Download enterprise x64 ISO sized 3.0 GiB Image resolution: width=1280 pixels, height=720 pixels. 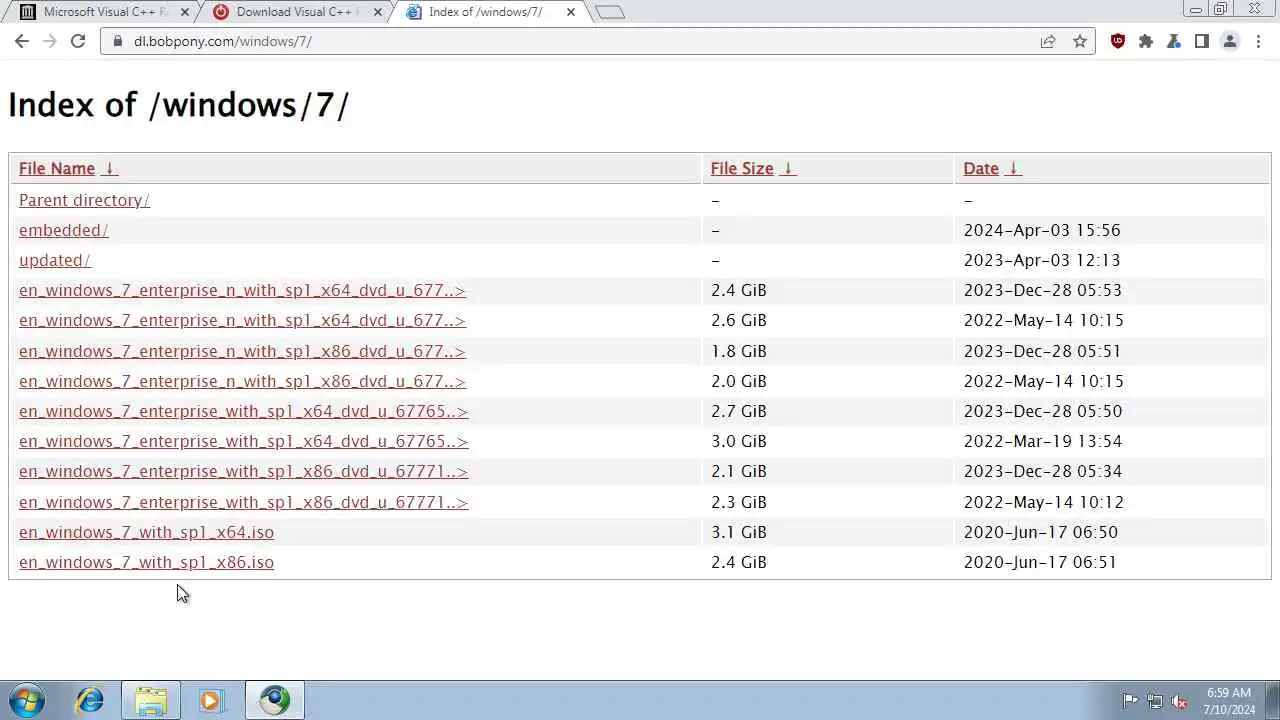tap(243, 441)
